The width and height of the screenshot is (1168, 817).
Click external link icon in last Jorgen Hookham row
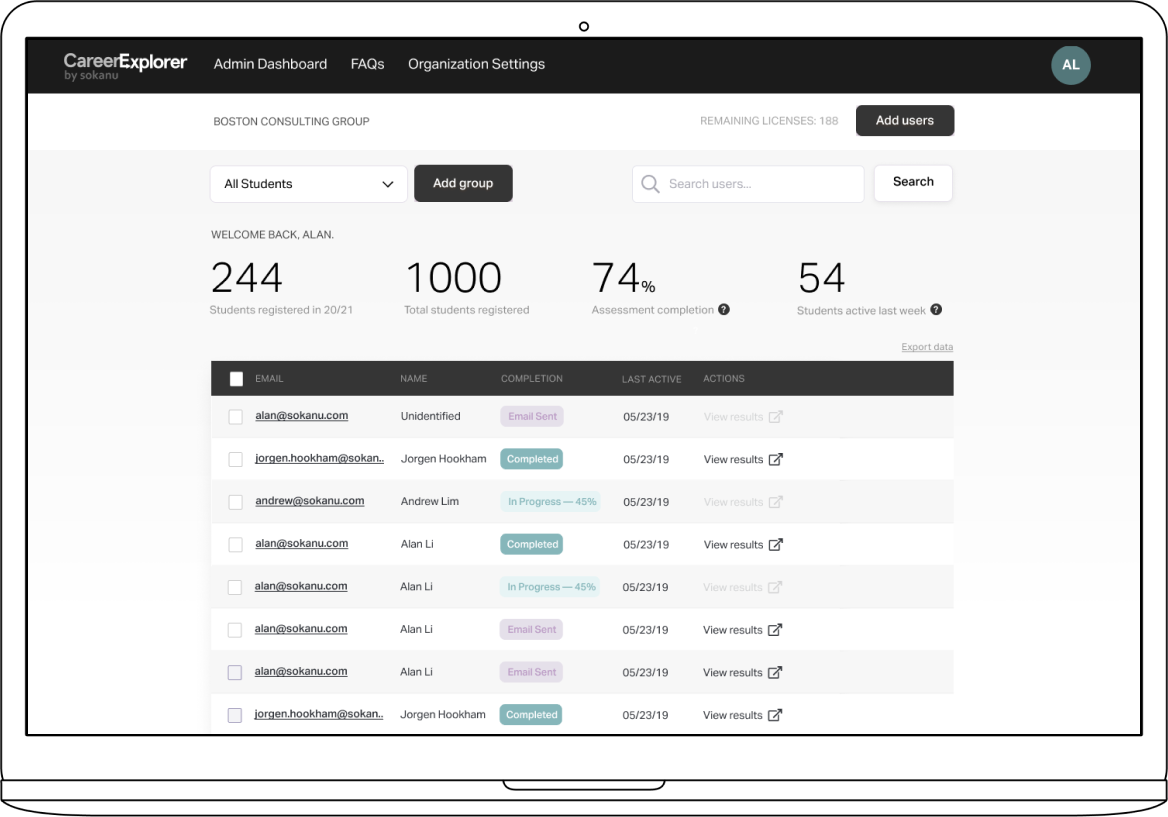[775, 715]
